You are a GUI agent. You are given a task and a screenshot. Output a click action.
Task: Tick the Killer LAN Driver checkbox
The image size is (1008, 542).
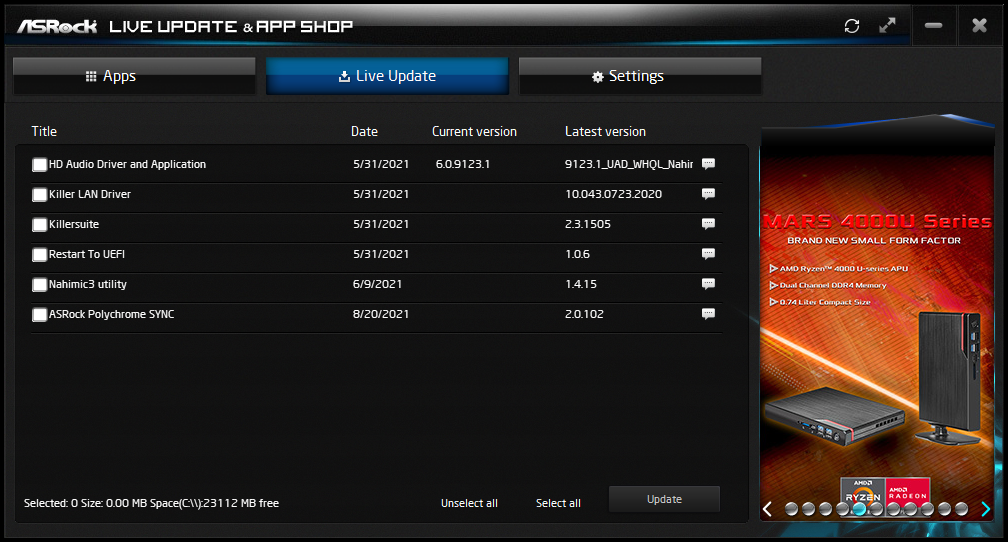(x=39, y=195)
